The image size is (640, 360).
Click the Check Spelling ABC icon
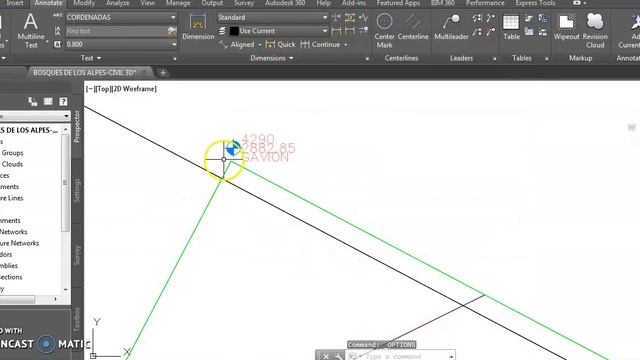coord(58,17)
